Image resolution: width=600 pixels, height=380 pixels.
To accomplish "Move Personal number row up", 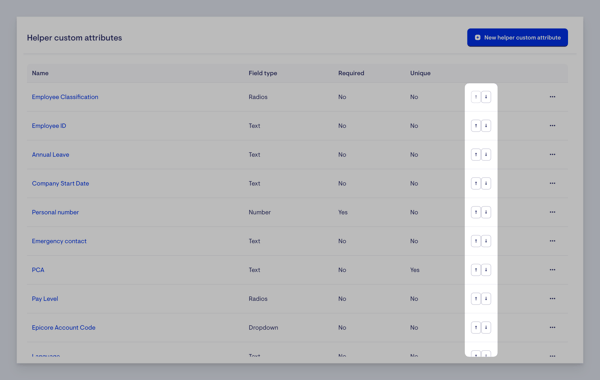I will (x=476, y=212).
